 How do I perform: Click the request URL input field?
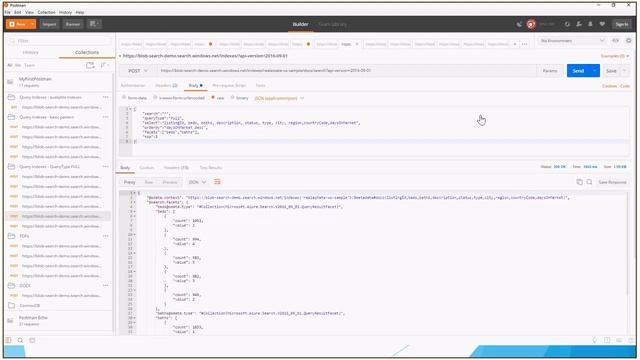(347, 71)
